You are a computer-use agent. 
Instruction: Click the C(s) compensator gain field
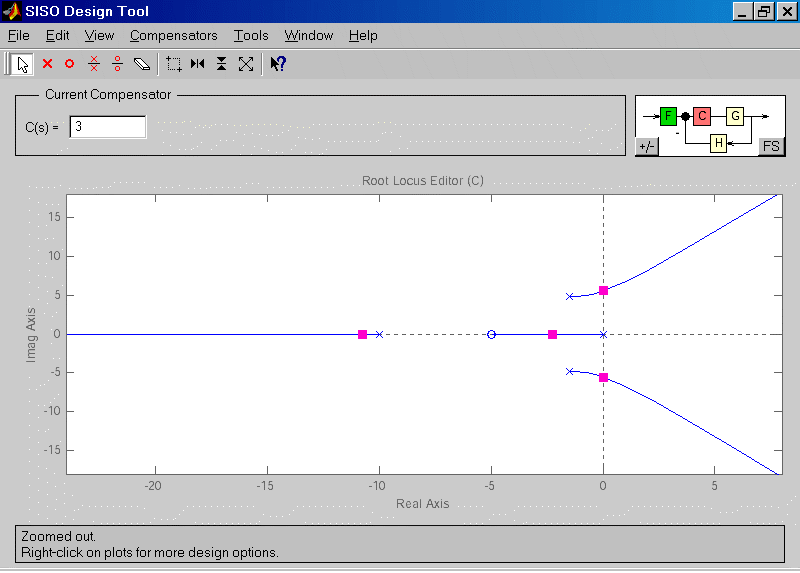click(108, 127)
